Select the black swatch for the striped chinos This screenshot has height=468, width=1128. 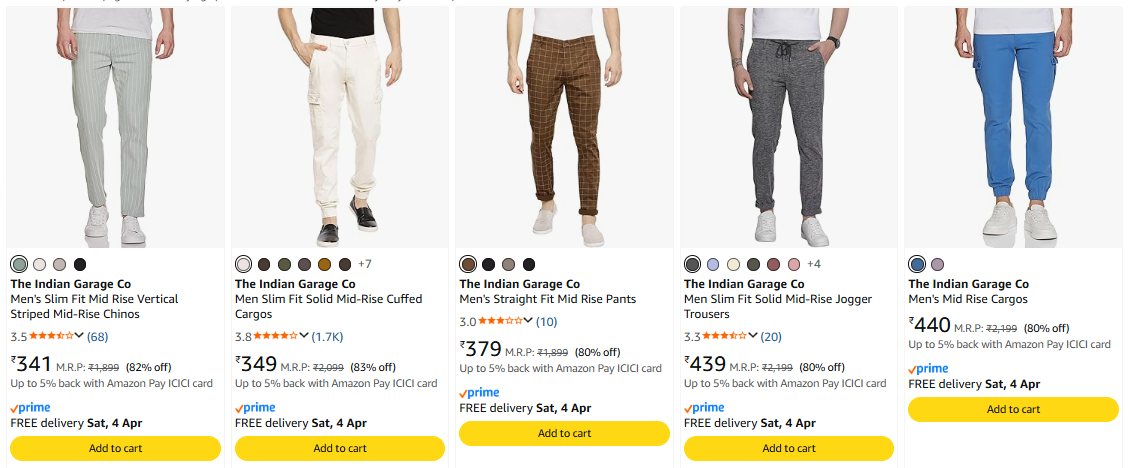[x=80, y=264]
